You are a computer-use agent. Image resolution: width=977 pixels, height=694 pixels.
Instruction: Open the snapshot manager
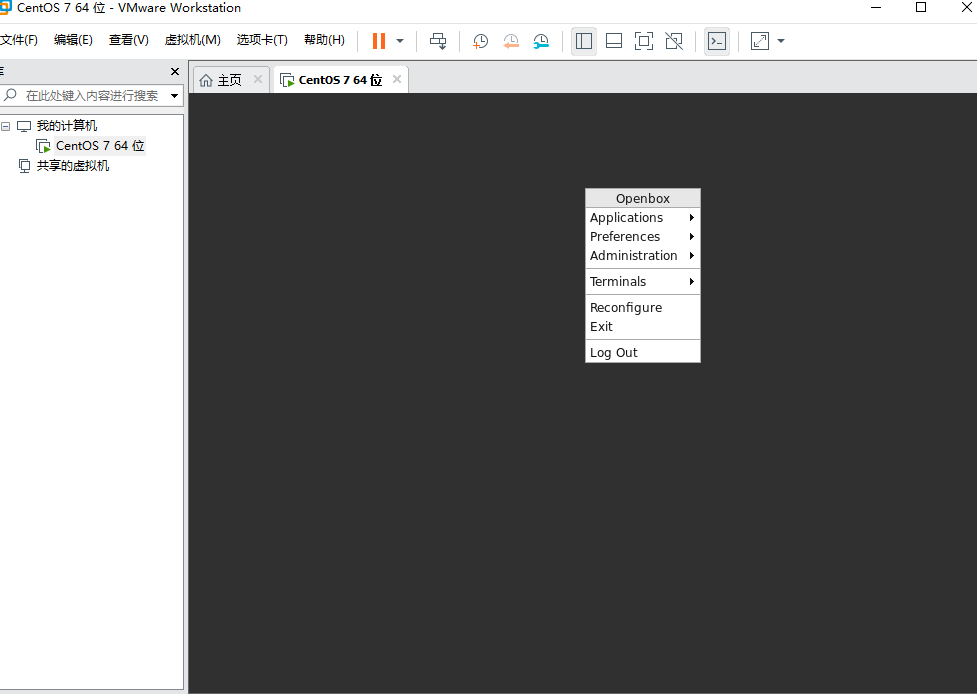pos(541,41)
